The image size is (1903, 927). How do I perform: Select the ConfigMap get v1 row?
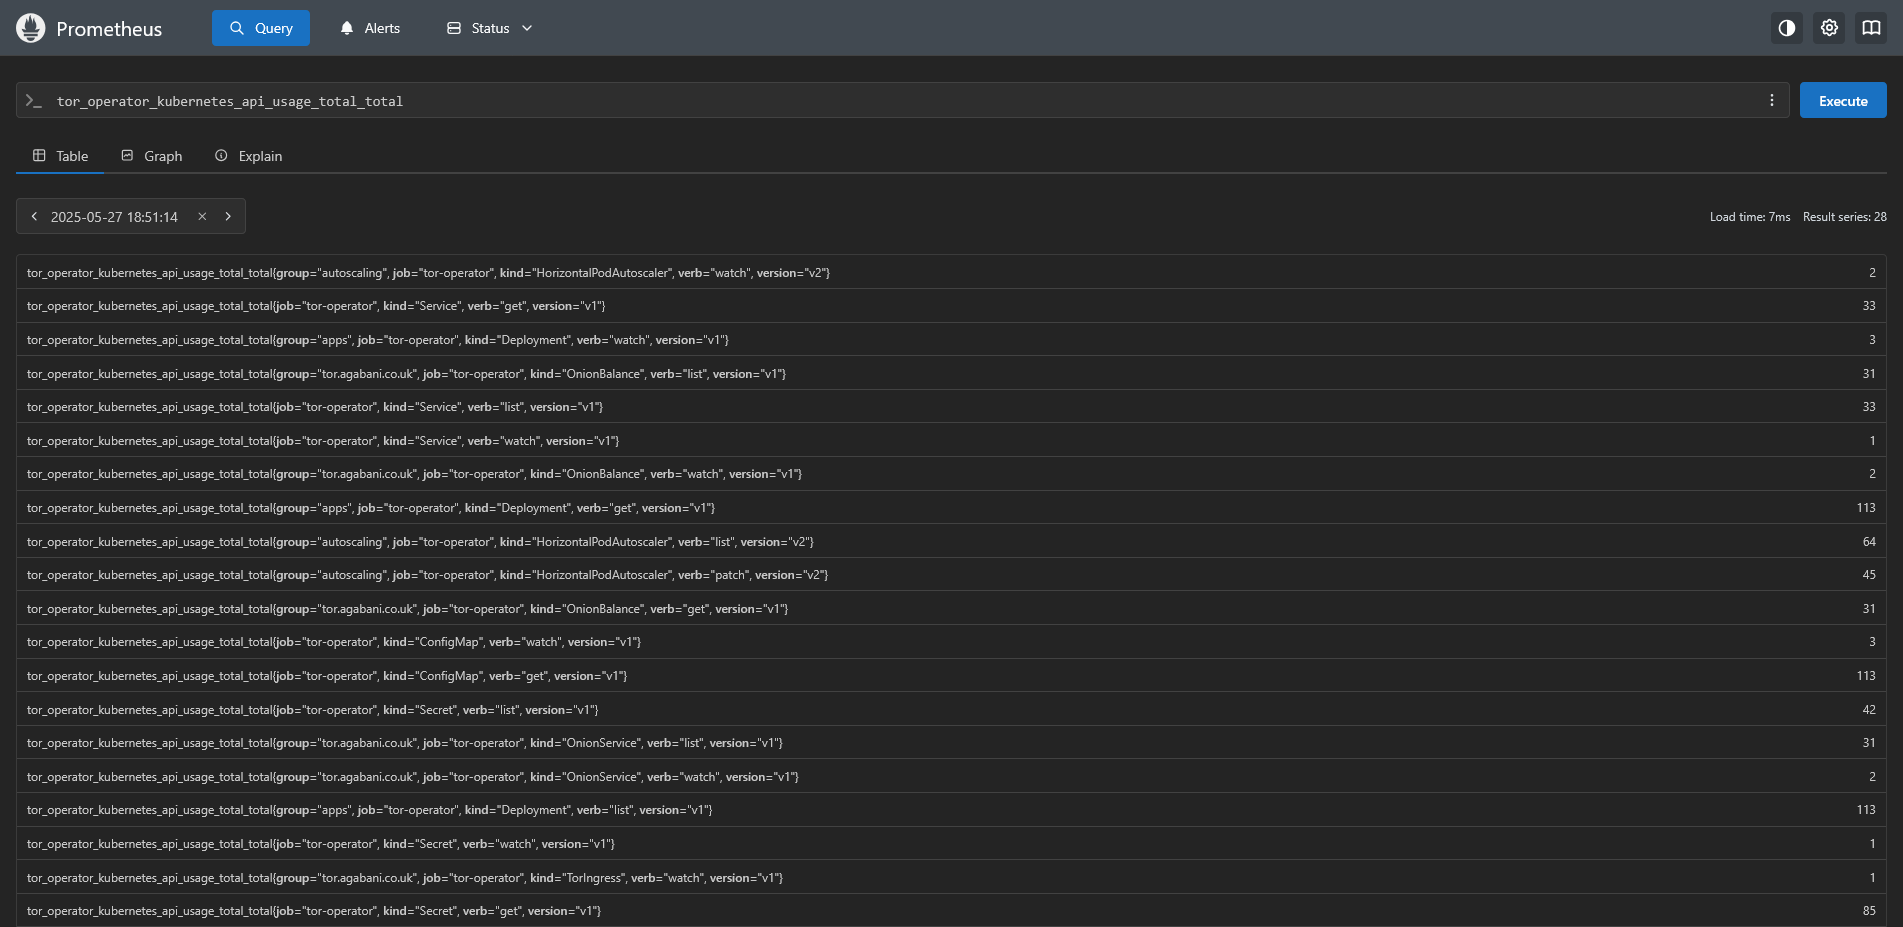click(951, 676)
